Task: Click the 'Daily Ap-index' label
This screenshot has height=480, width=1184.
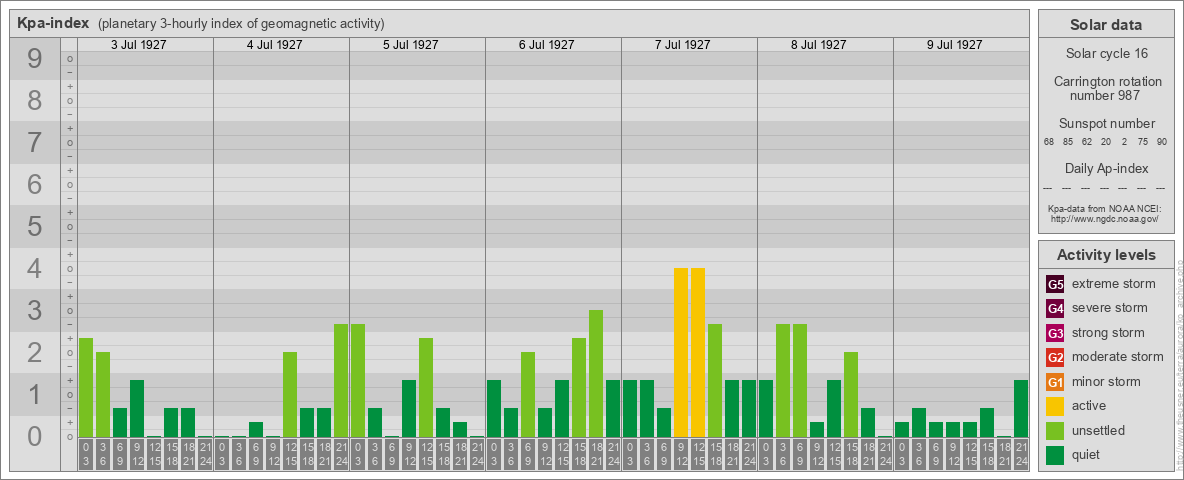Action: 1107,168
